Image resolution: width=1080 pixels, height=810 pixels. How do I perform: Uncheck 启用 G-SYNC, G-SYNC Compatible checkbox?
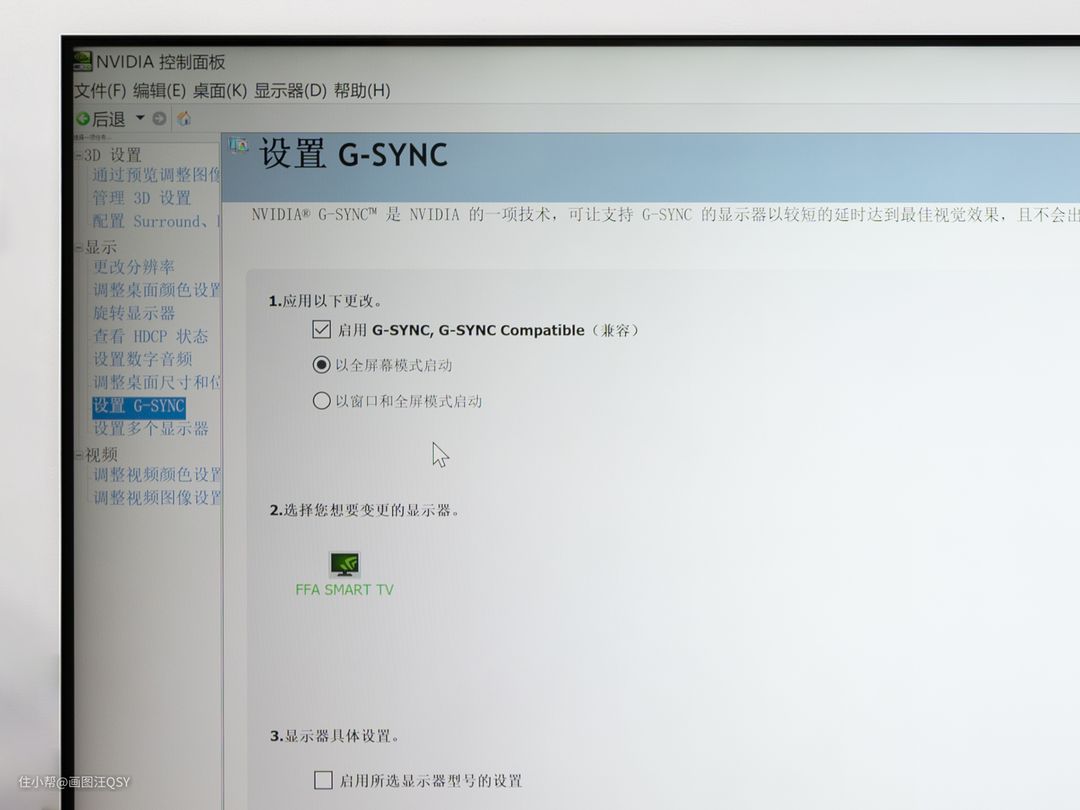click(322, 329)
